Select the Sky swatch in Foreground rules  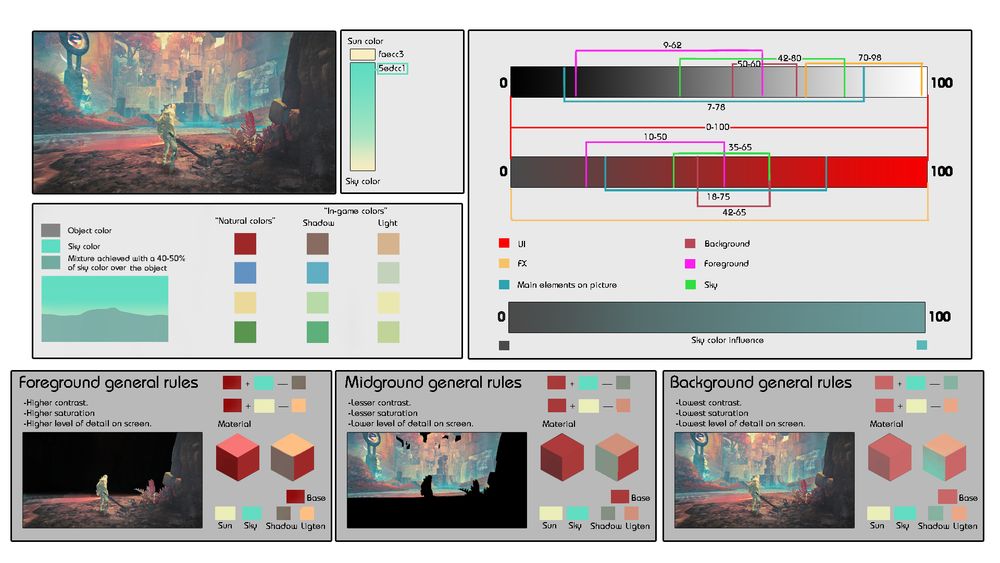251,513
